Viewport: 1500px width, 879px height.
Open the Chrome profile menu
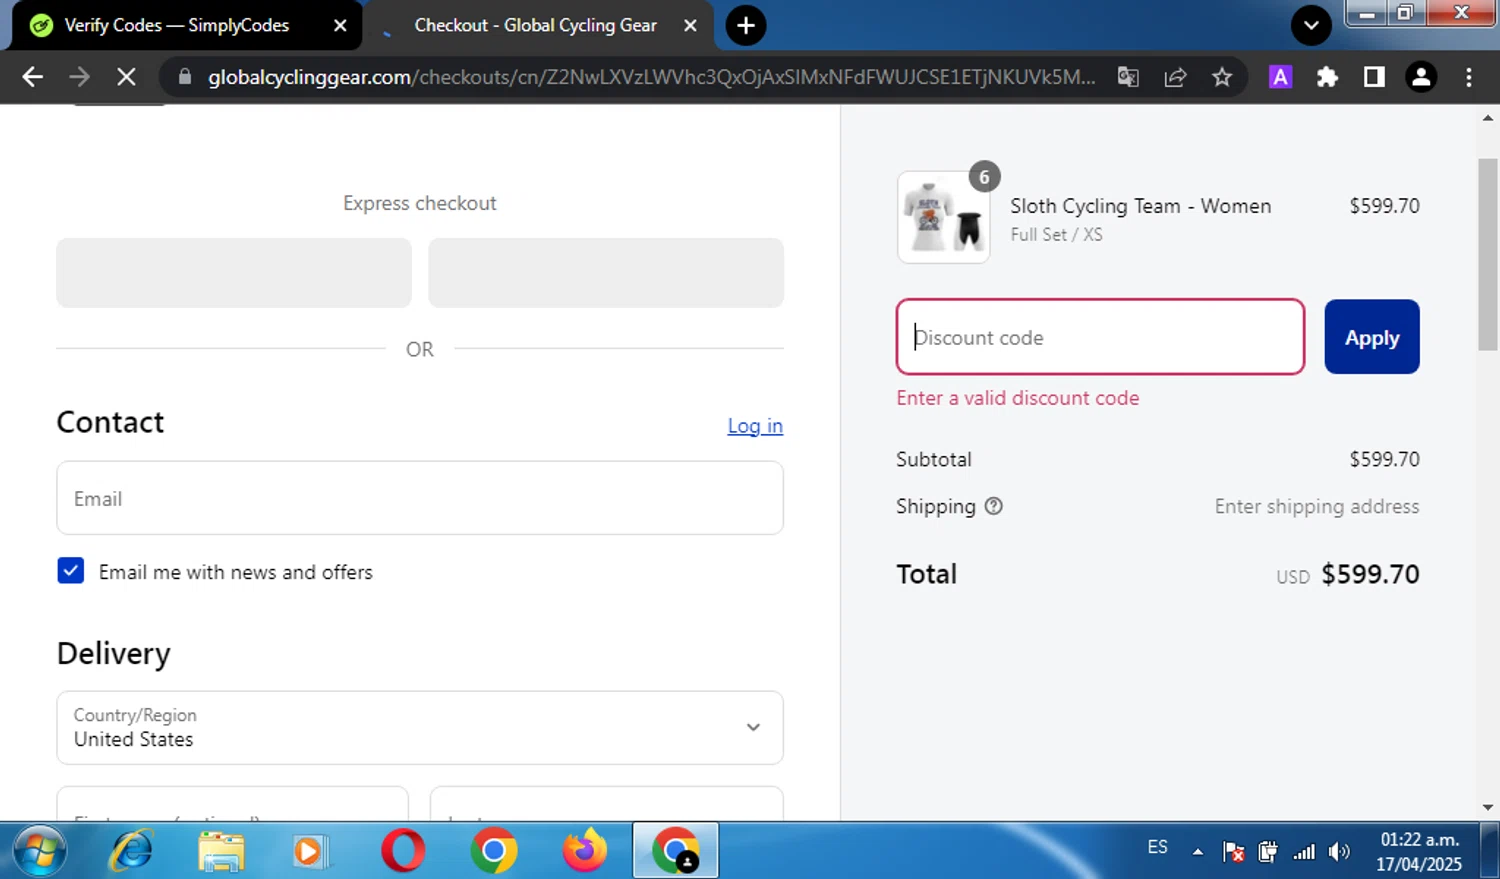point(1421,77)
